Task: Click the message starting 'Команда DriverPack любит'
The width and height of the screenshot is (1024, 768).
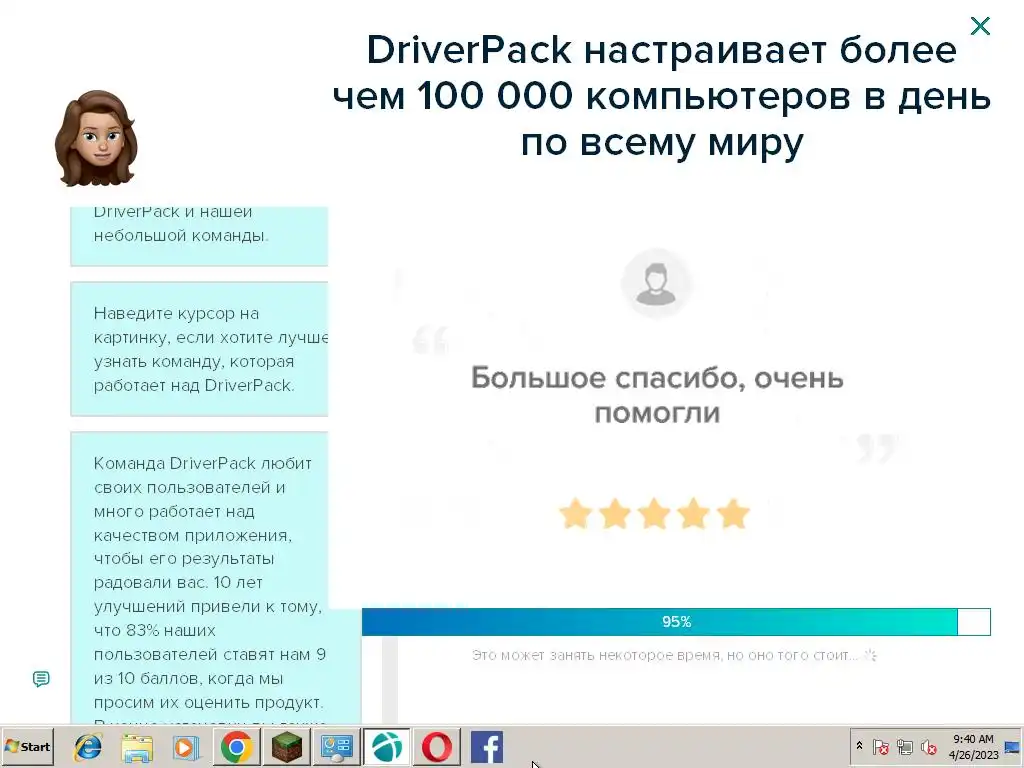Action: (x=216, y=578)
